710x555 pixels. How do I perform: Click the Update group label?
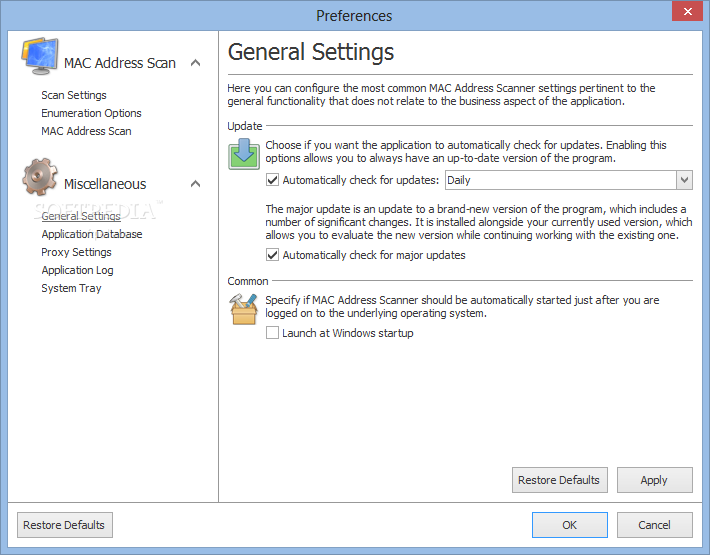(245, 126)
